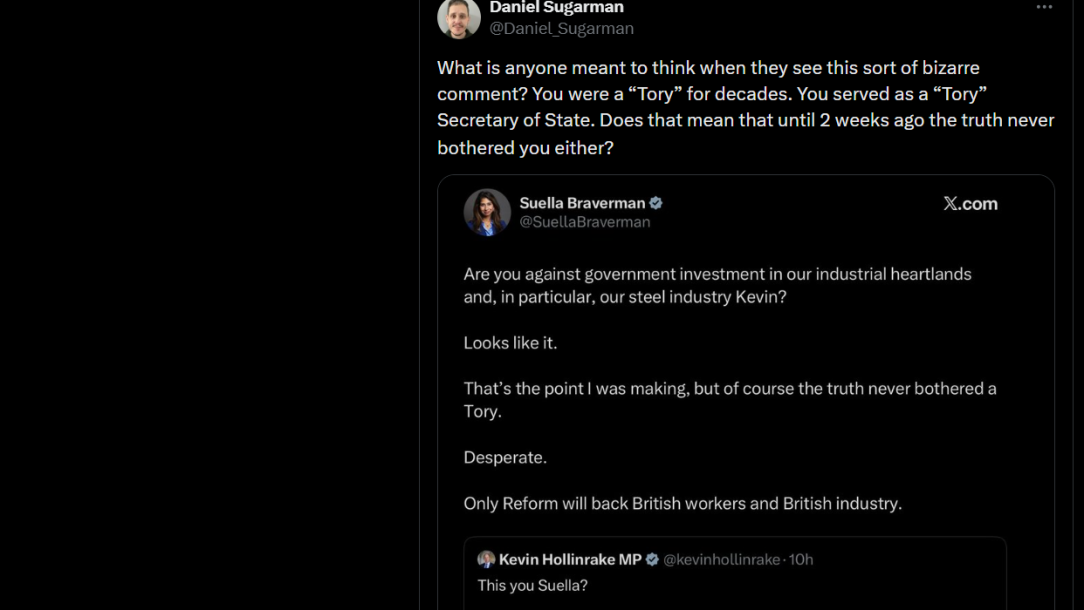Click the X.com logo in the quoted post
The image size is (1084, 610).
point(970,204)
